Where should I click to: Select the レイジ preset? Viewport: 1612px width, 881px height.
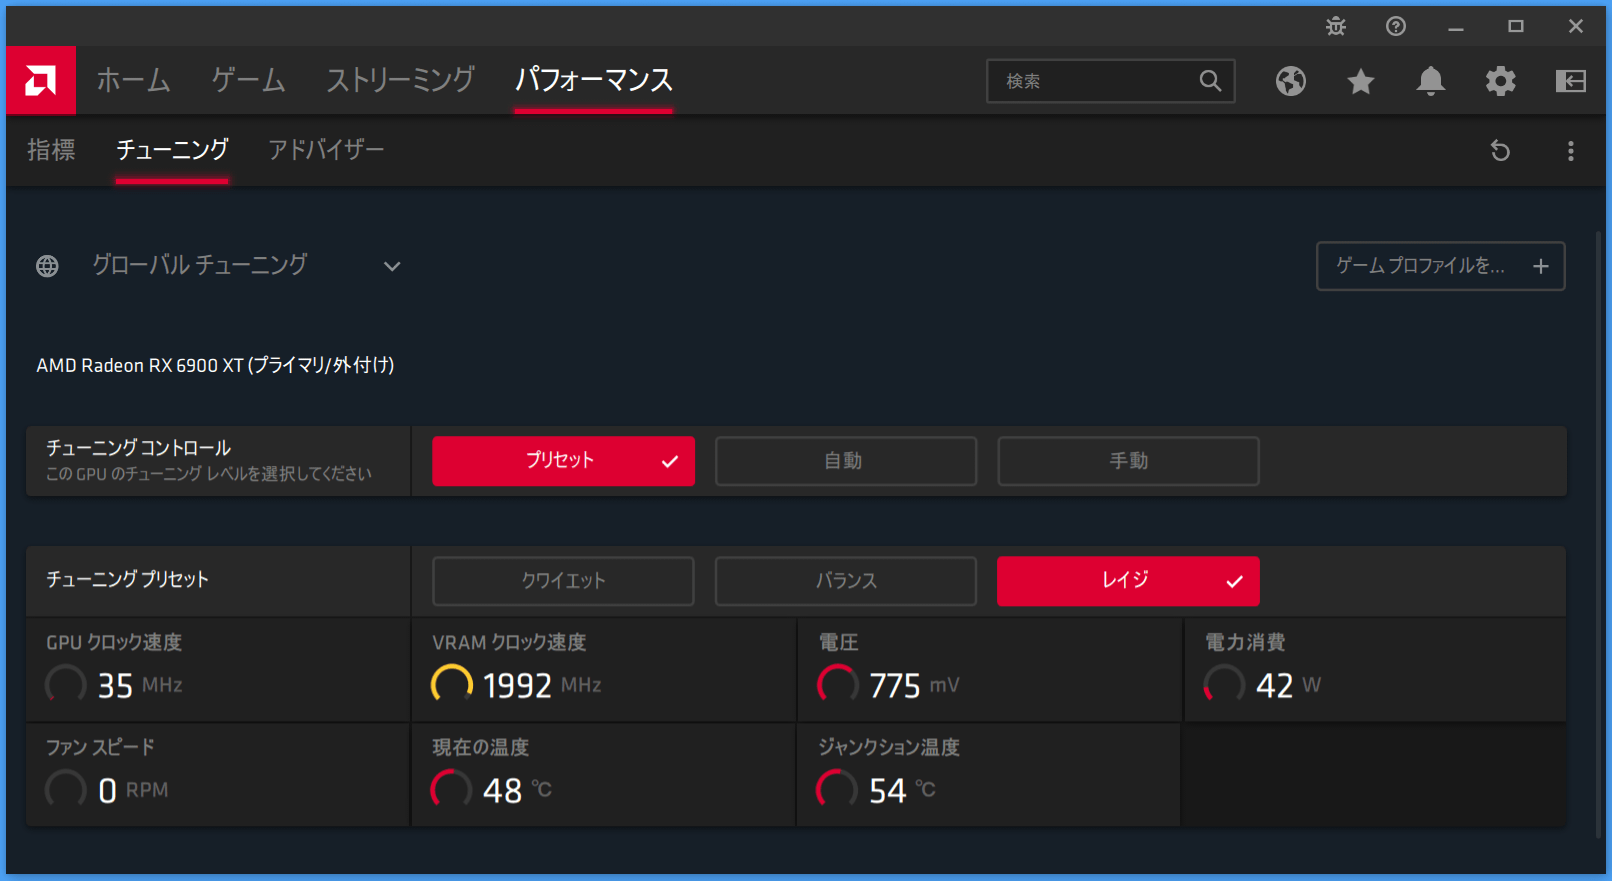point(1128,581)
